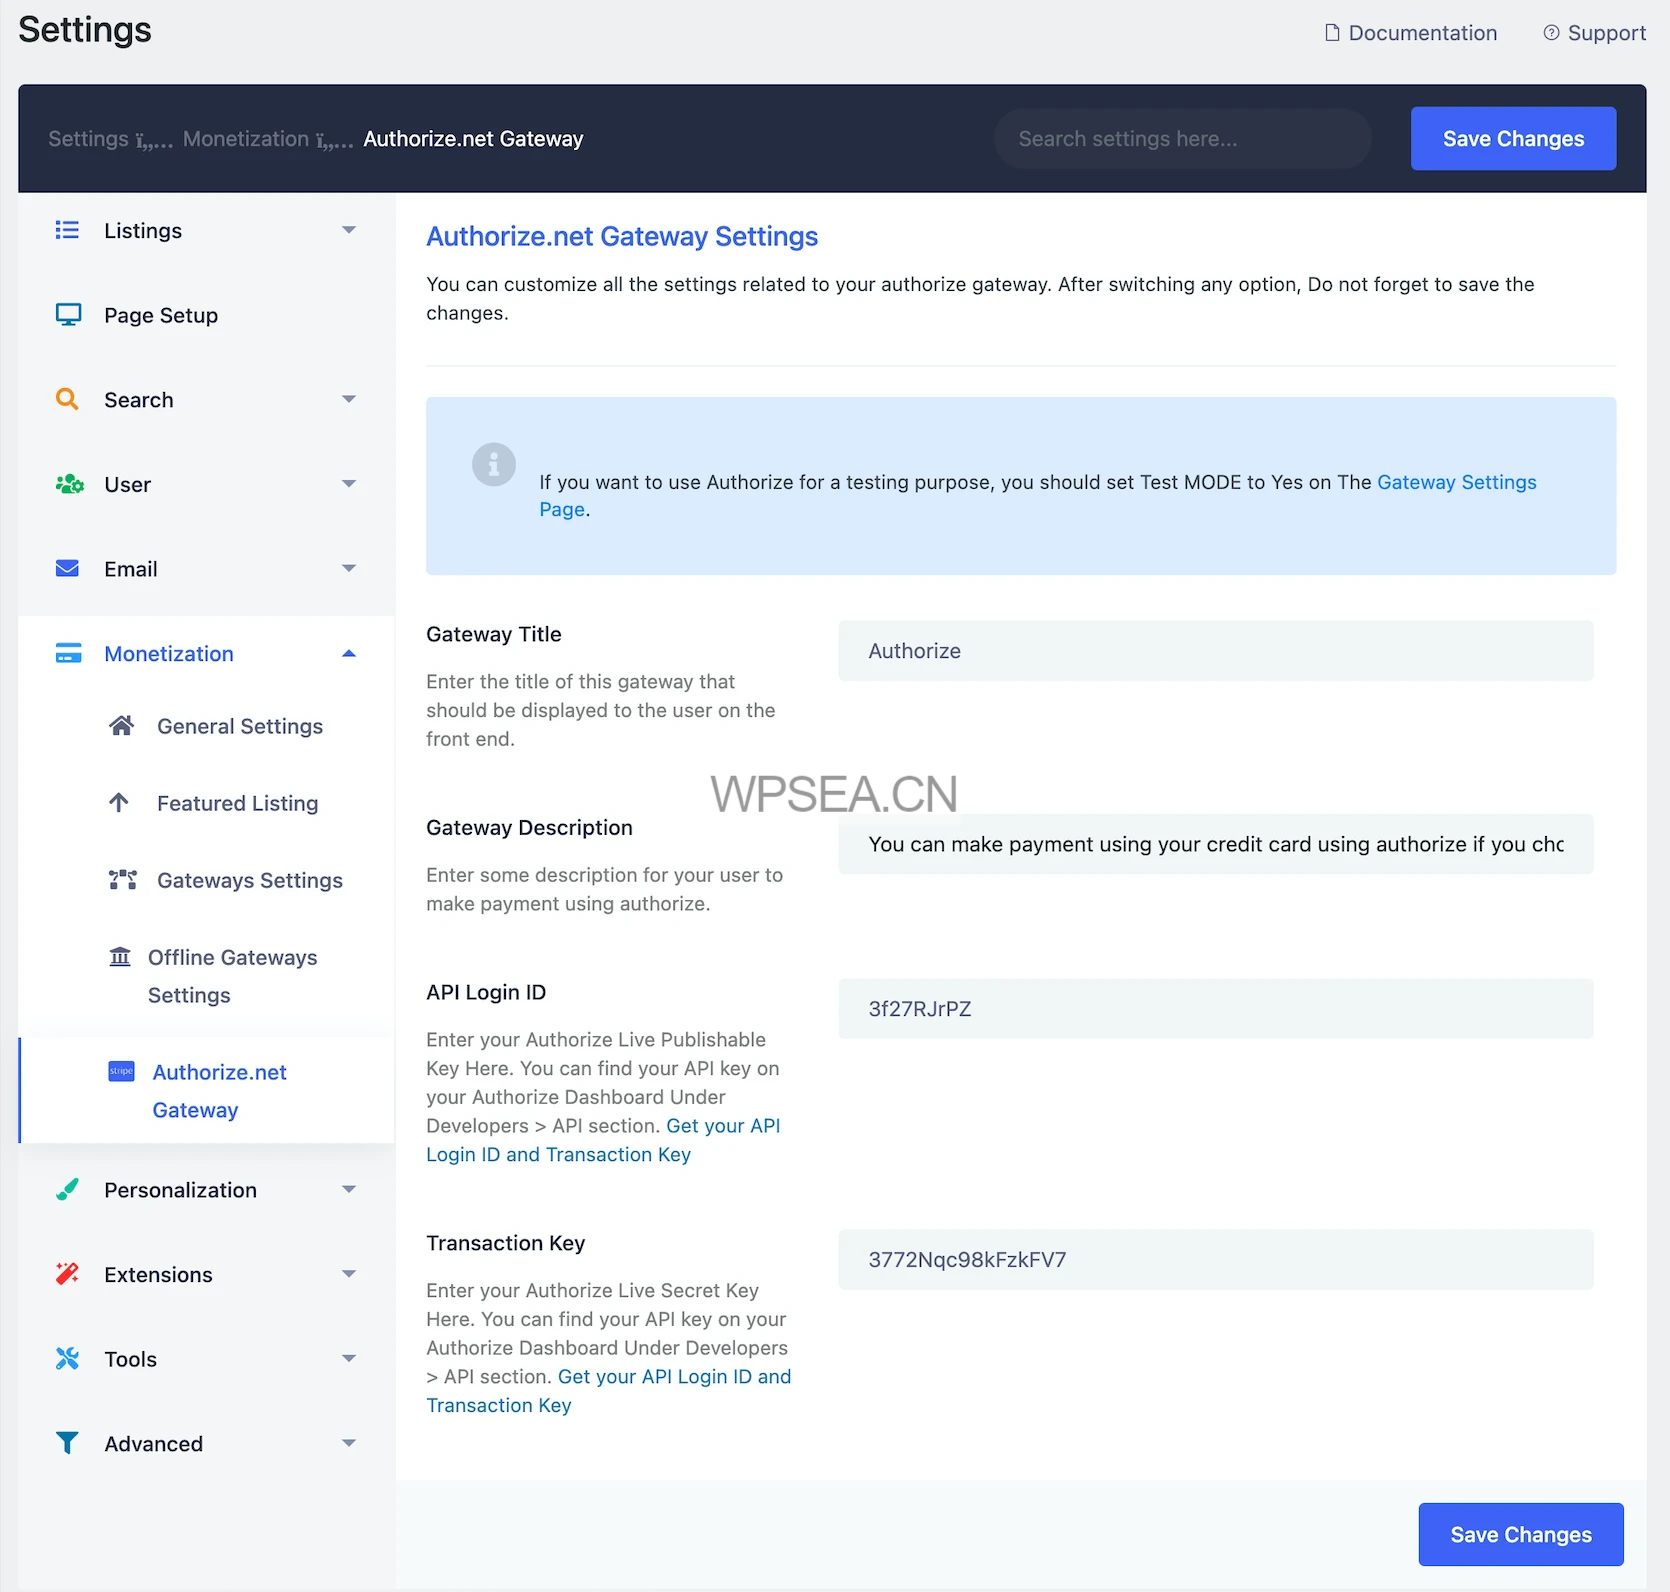This screenshot has width=1670, height=1592.
Task: Focus the Search settings input field
Action: (1181, 139)
